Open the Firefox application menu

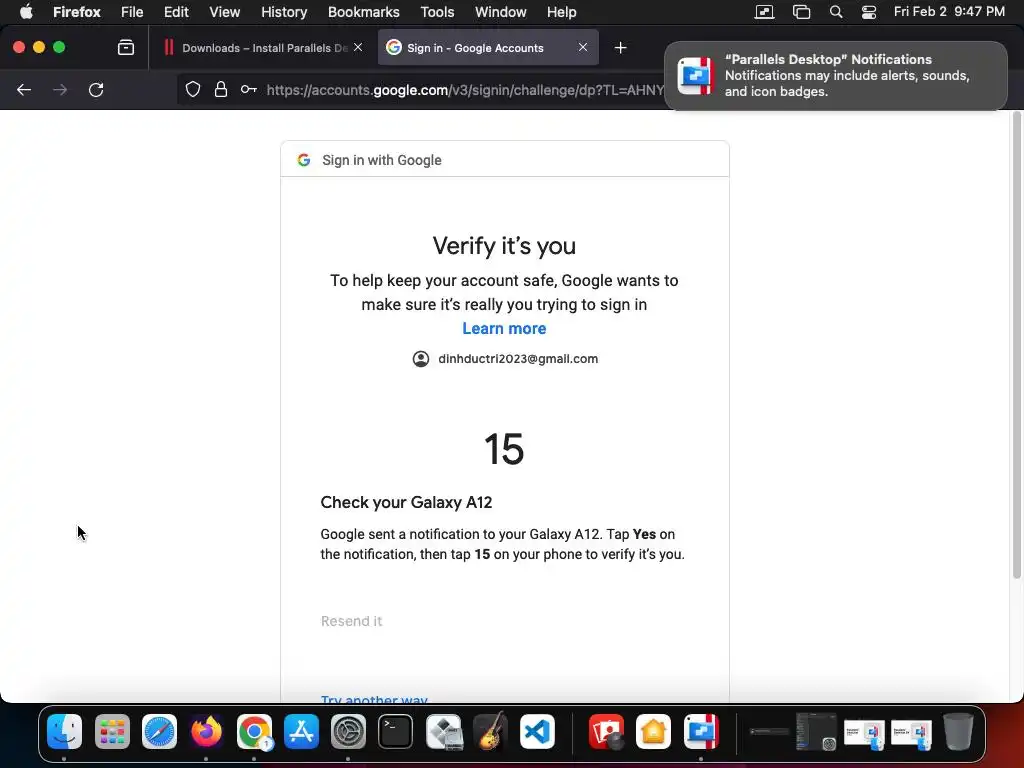click(x=76, y=12)
